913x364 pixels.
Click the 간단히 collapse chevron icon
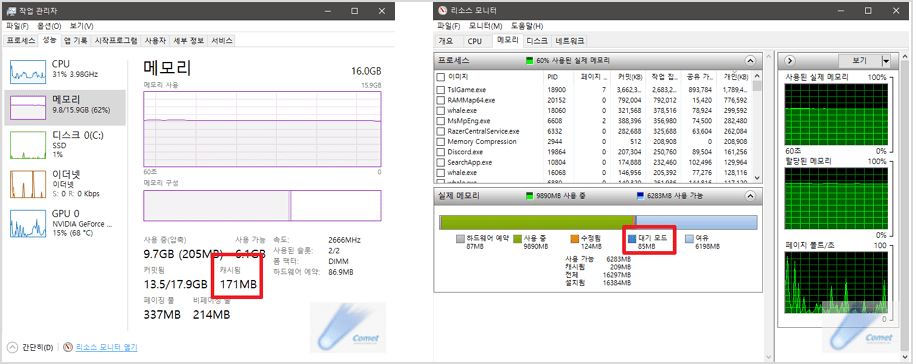(13, 347)
